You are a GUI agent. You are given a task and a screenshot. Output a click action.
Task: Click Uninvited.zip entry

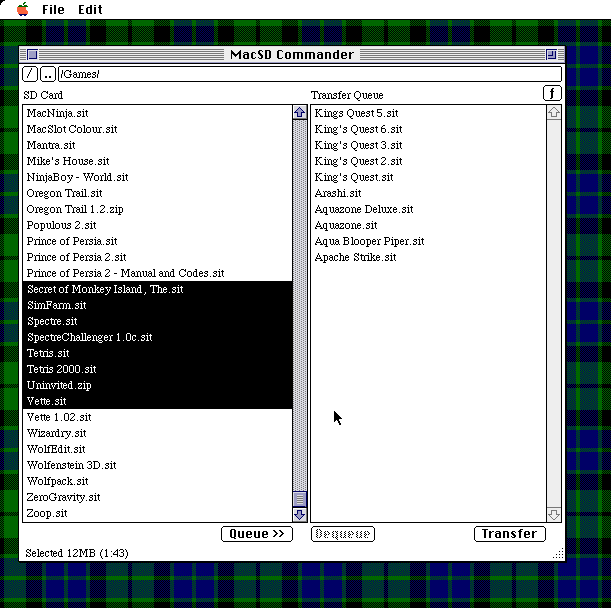click(157, 385)
